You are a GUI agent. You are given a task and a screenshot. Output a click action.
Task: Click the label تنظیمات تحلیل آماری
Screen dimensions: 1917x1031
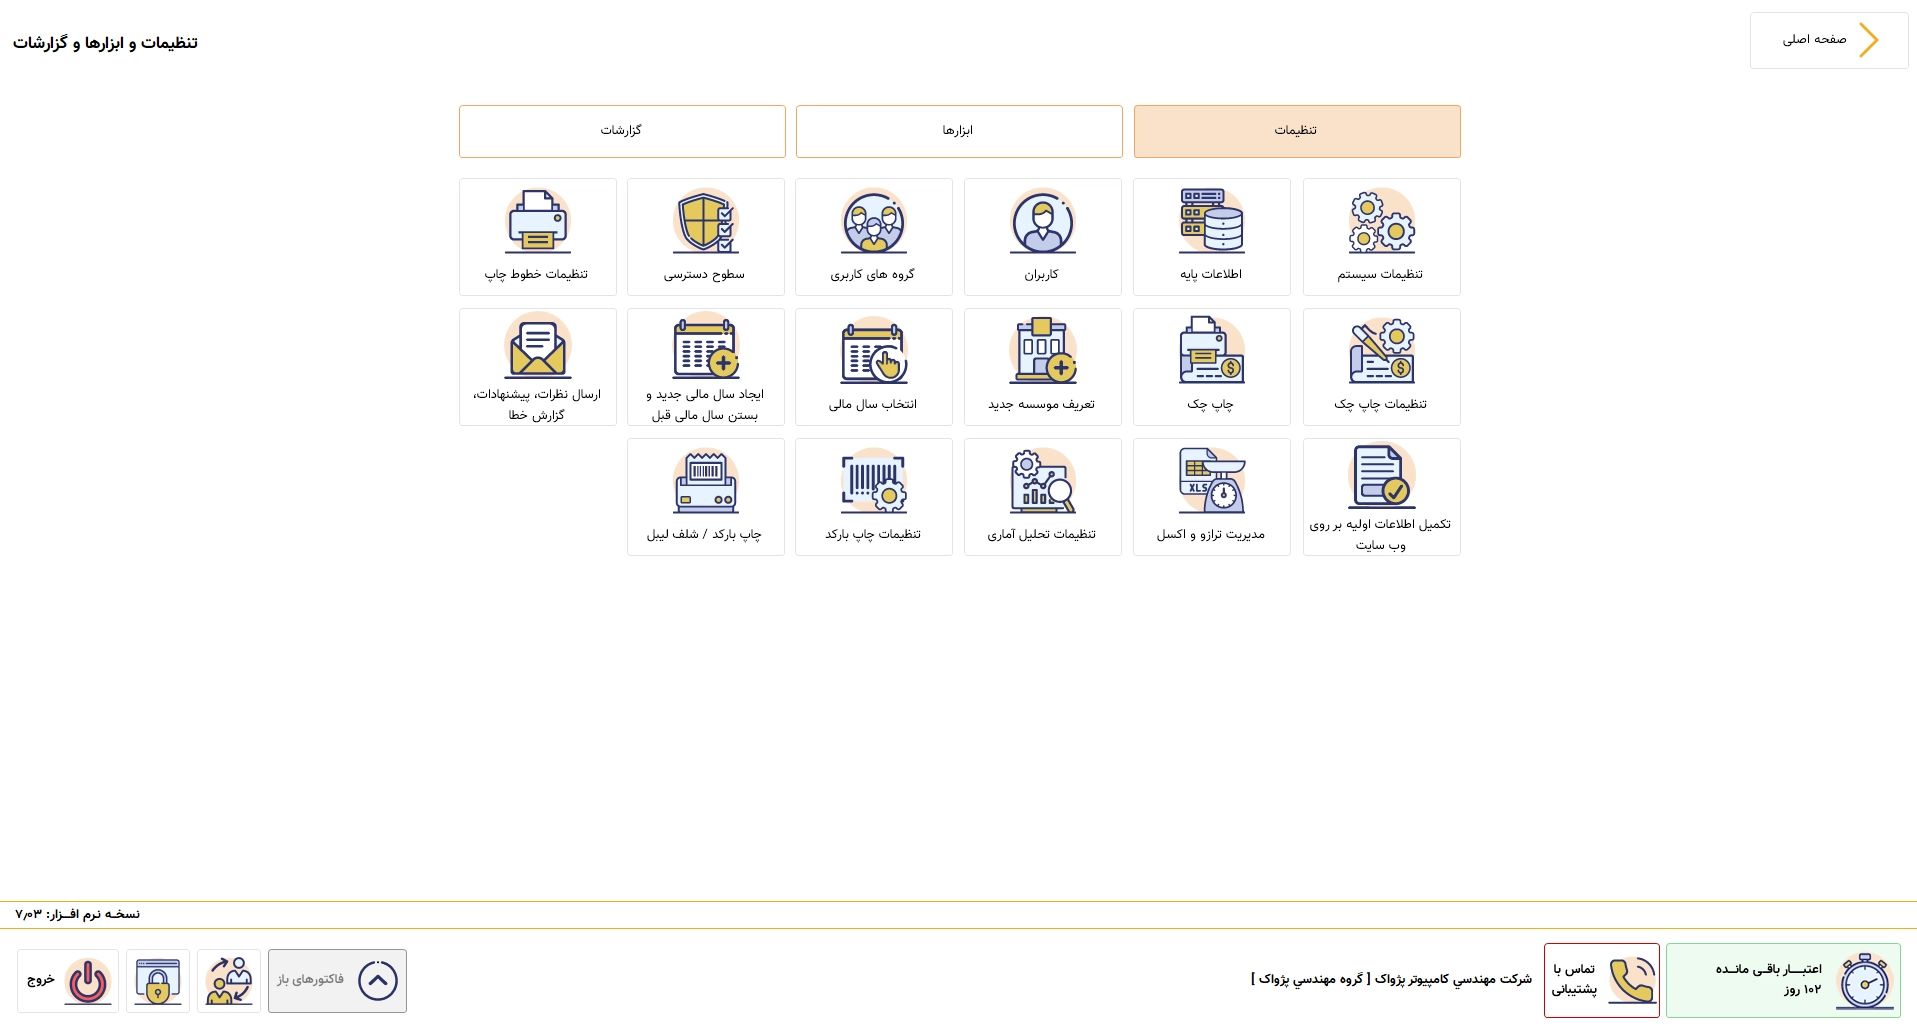tap(1041, 535)
